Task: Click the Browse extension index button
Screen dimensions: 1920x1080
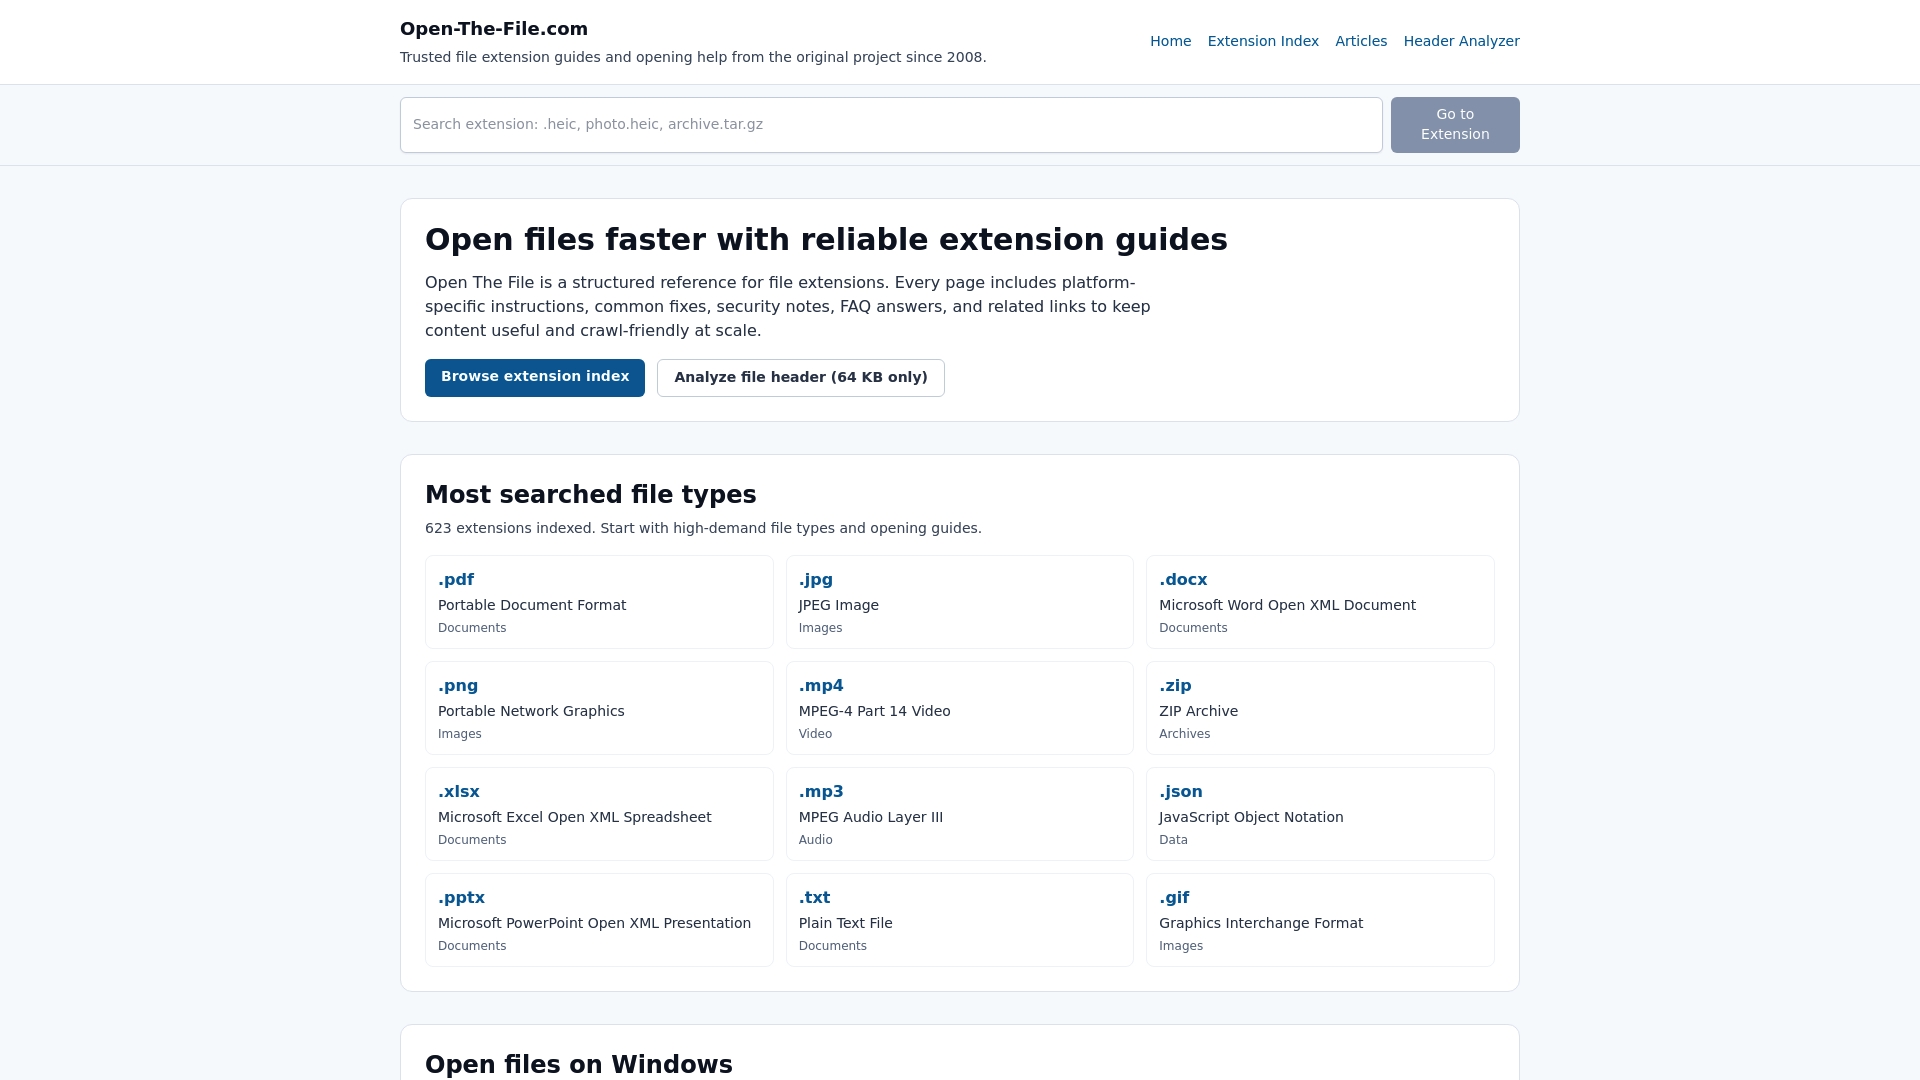Action: [535, 377]
